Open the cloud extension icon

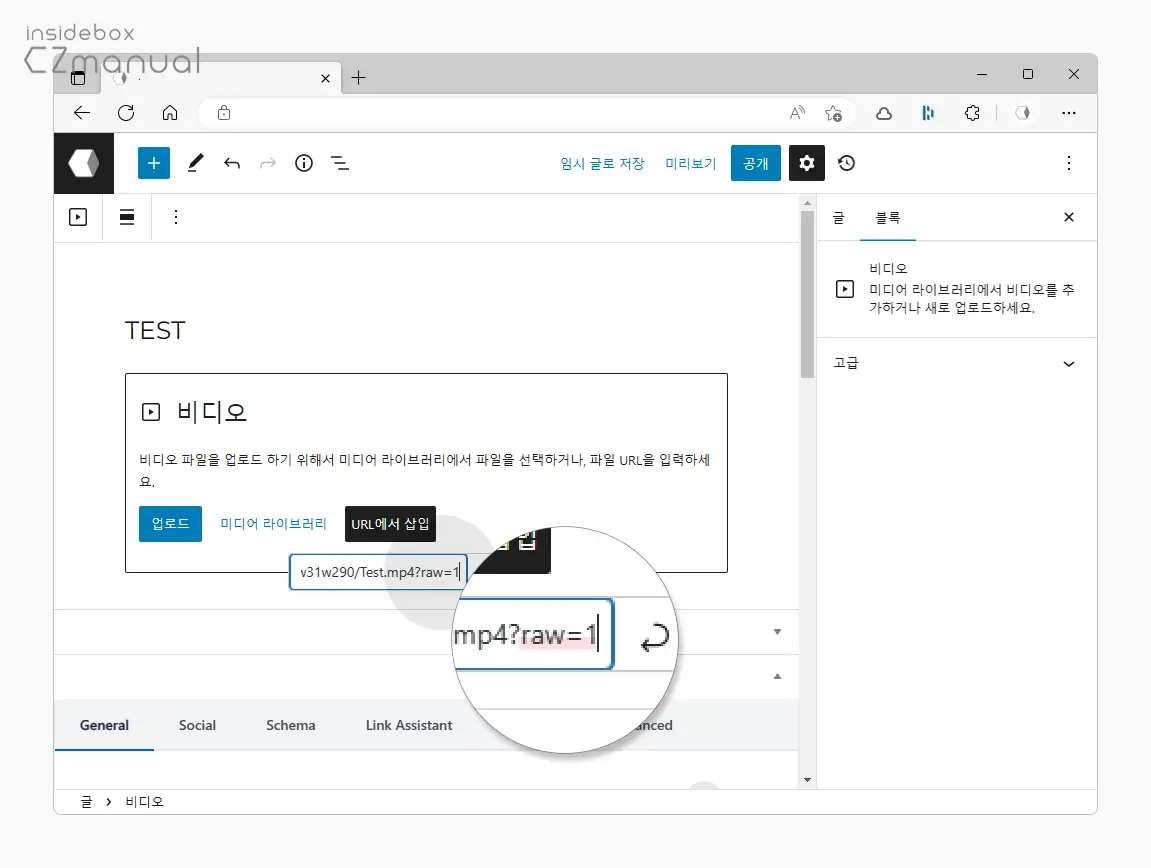(x=884, y=113)
